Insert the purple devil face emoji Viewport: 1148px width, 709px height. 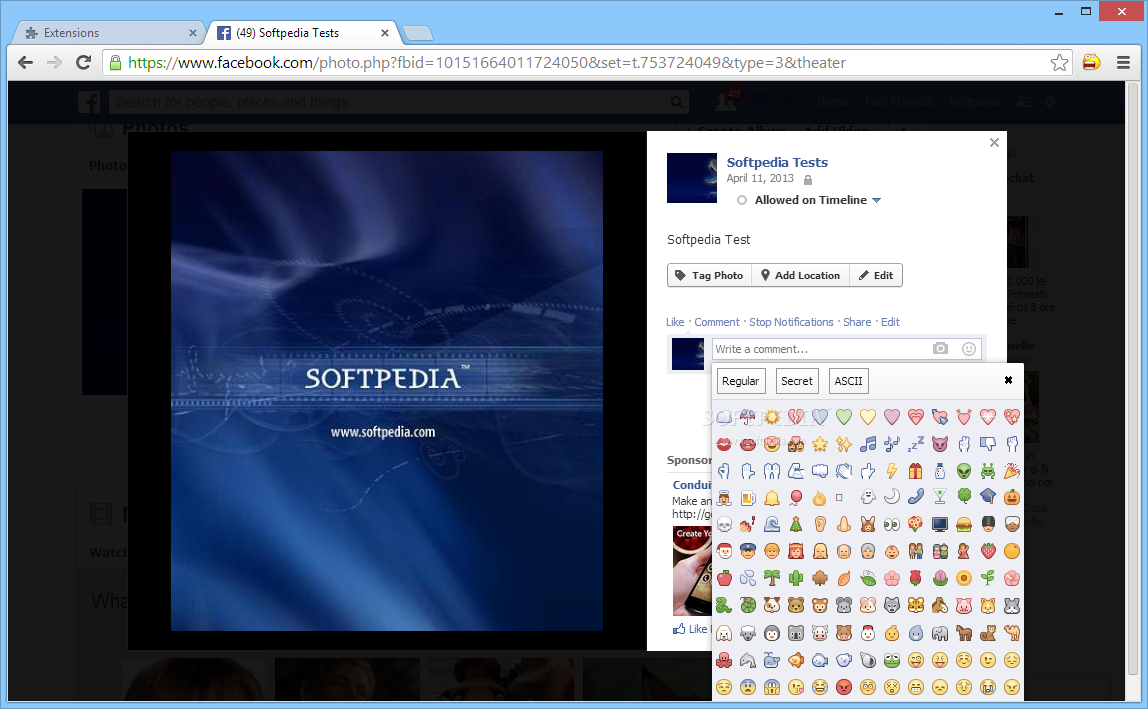pos(940,444)
